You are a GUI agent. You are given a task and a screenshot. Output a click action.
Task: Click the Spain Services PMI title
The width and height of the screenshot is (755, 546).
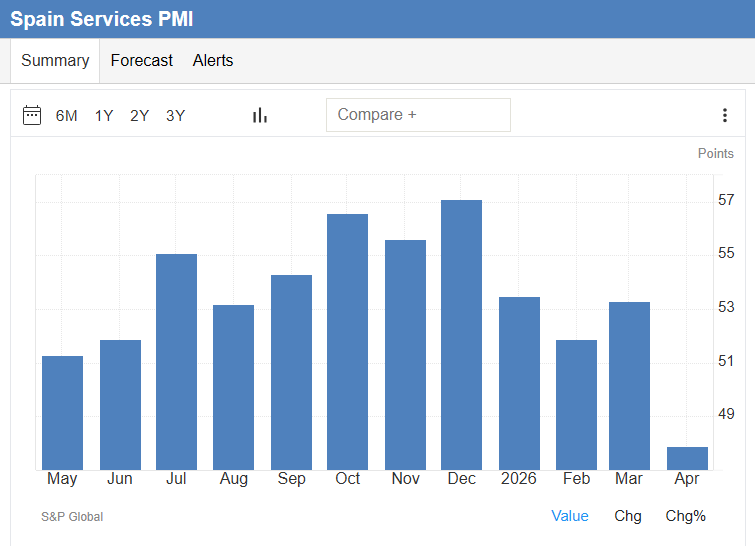pyautogui.click(x=102, y=19)
